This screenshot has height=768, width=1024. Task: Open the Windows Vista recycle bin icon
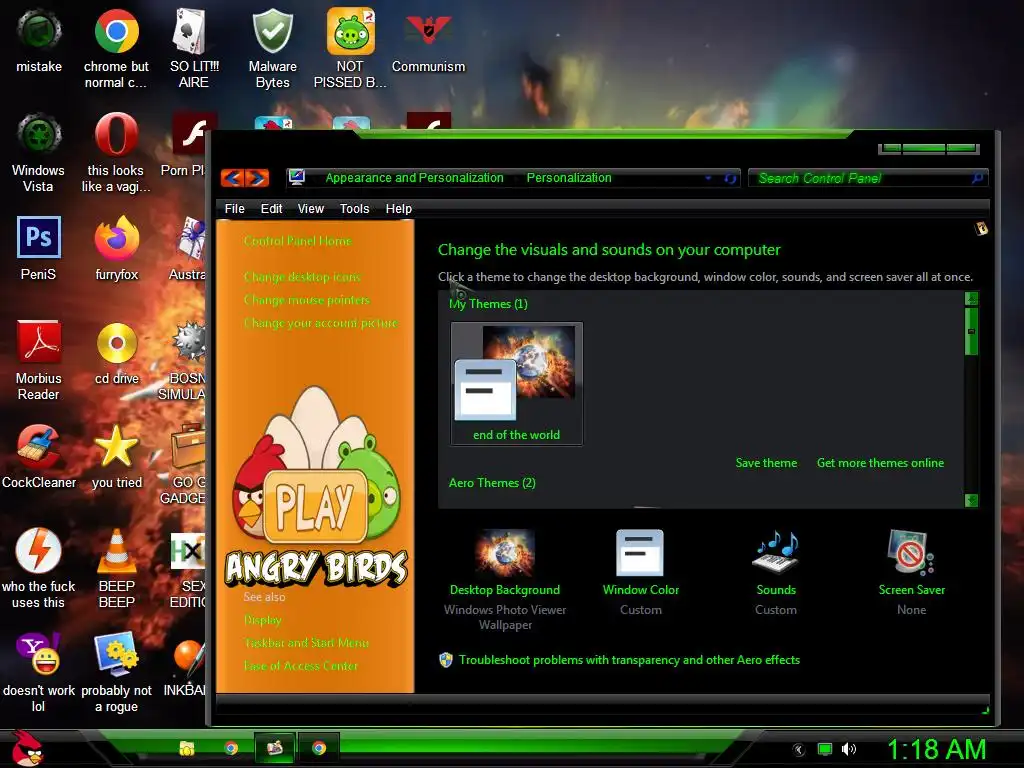39,153
